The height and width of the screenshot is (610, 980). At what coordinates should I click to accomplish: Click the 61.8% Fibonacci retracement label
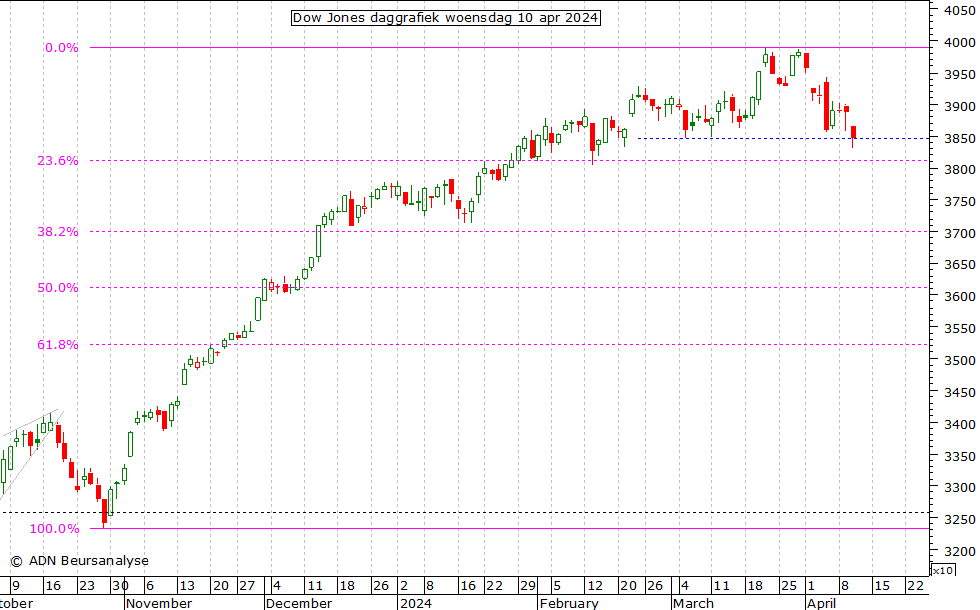pos(59,345)
